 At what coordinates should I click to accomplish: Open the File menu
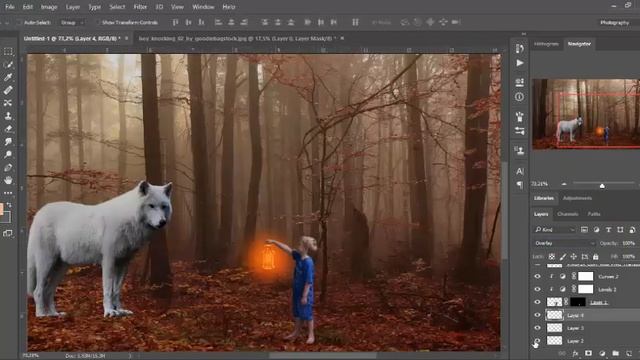tap(9, 7)
